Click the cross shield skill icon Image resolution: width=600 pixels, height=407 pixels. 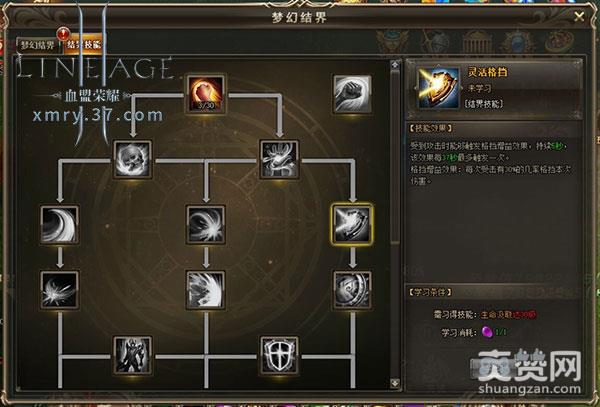coord(279,355)
